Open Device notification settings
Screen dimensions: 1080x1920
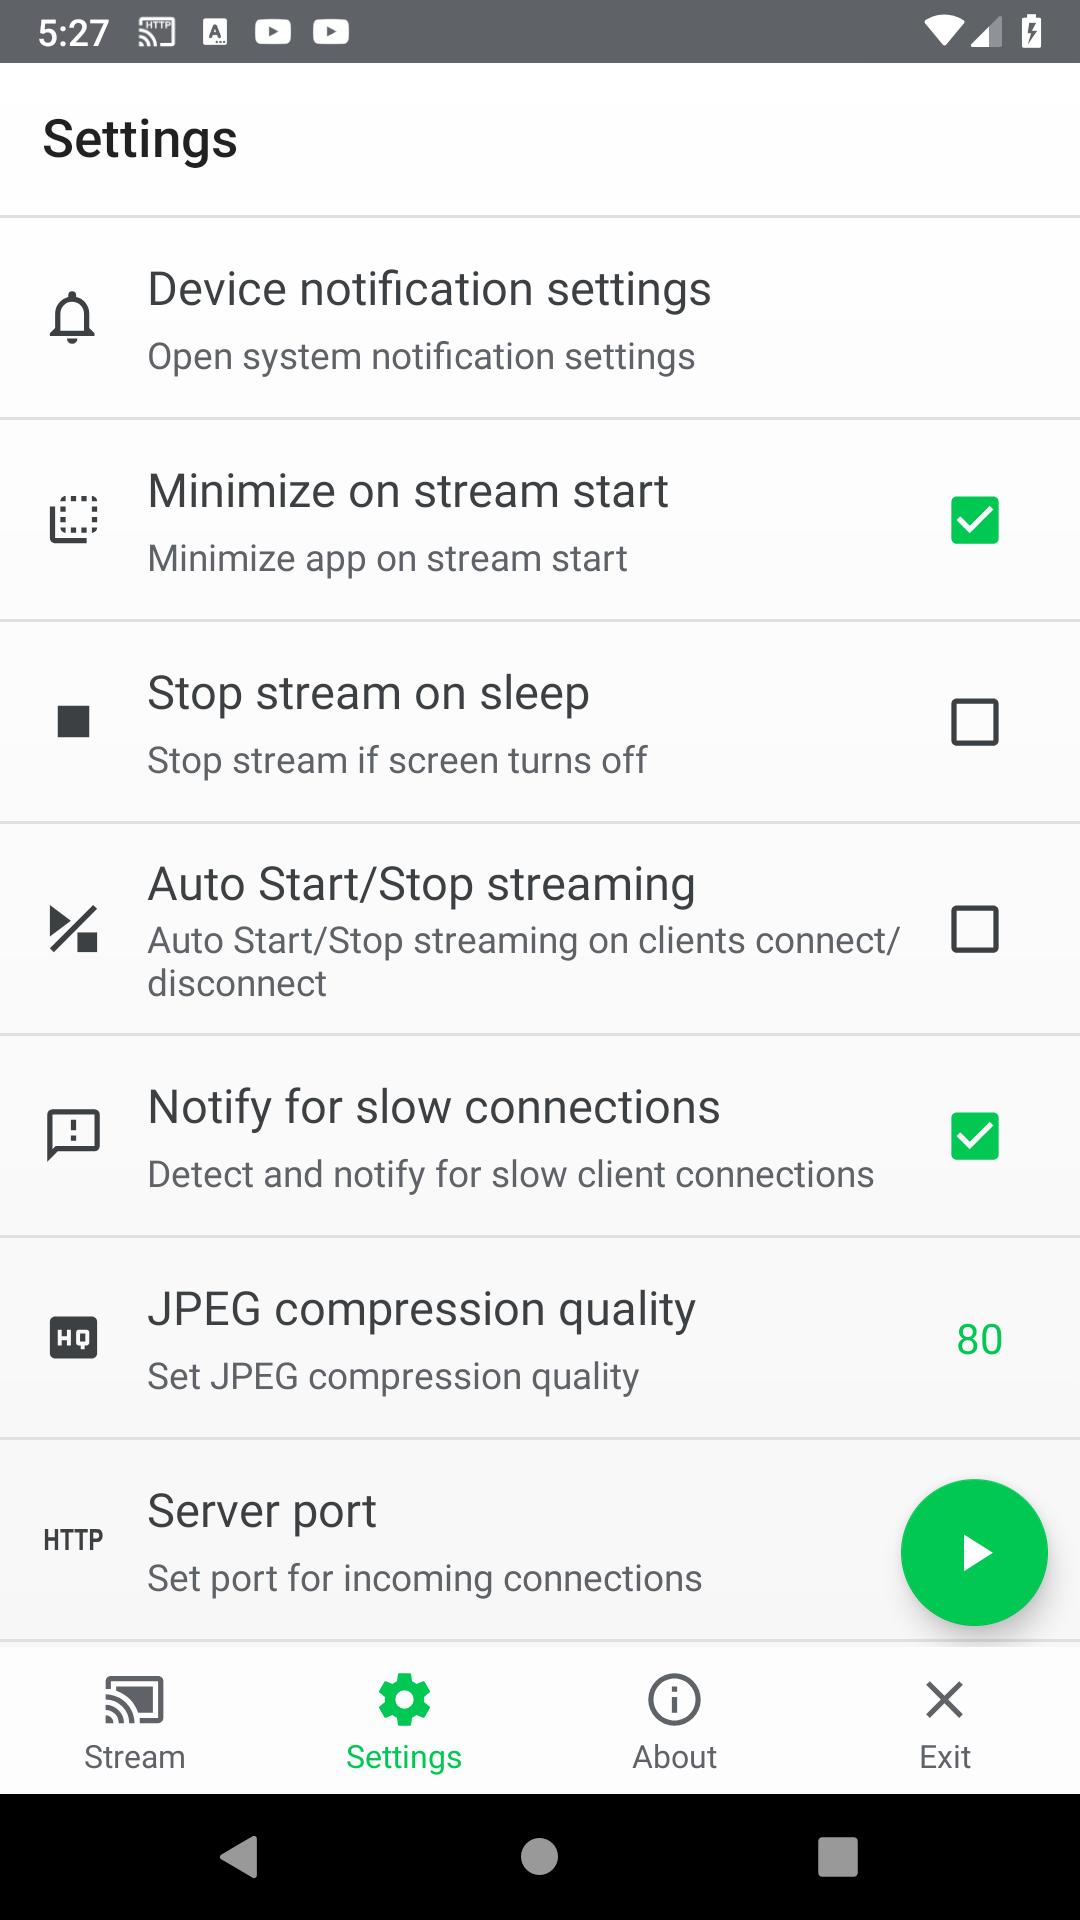(540, 318)
